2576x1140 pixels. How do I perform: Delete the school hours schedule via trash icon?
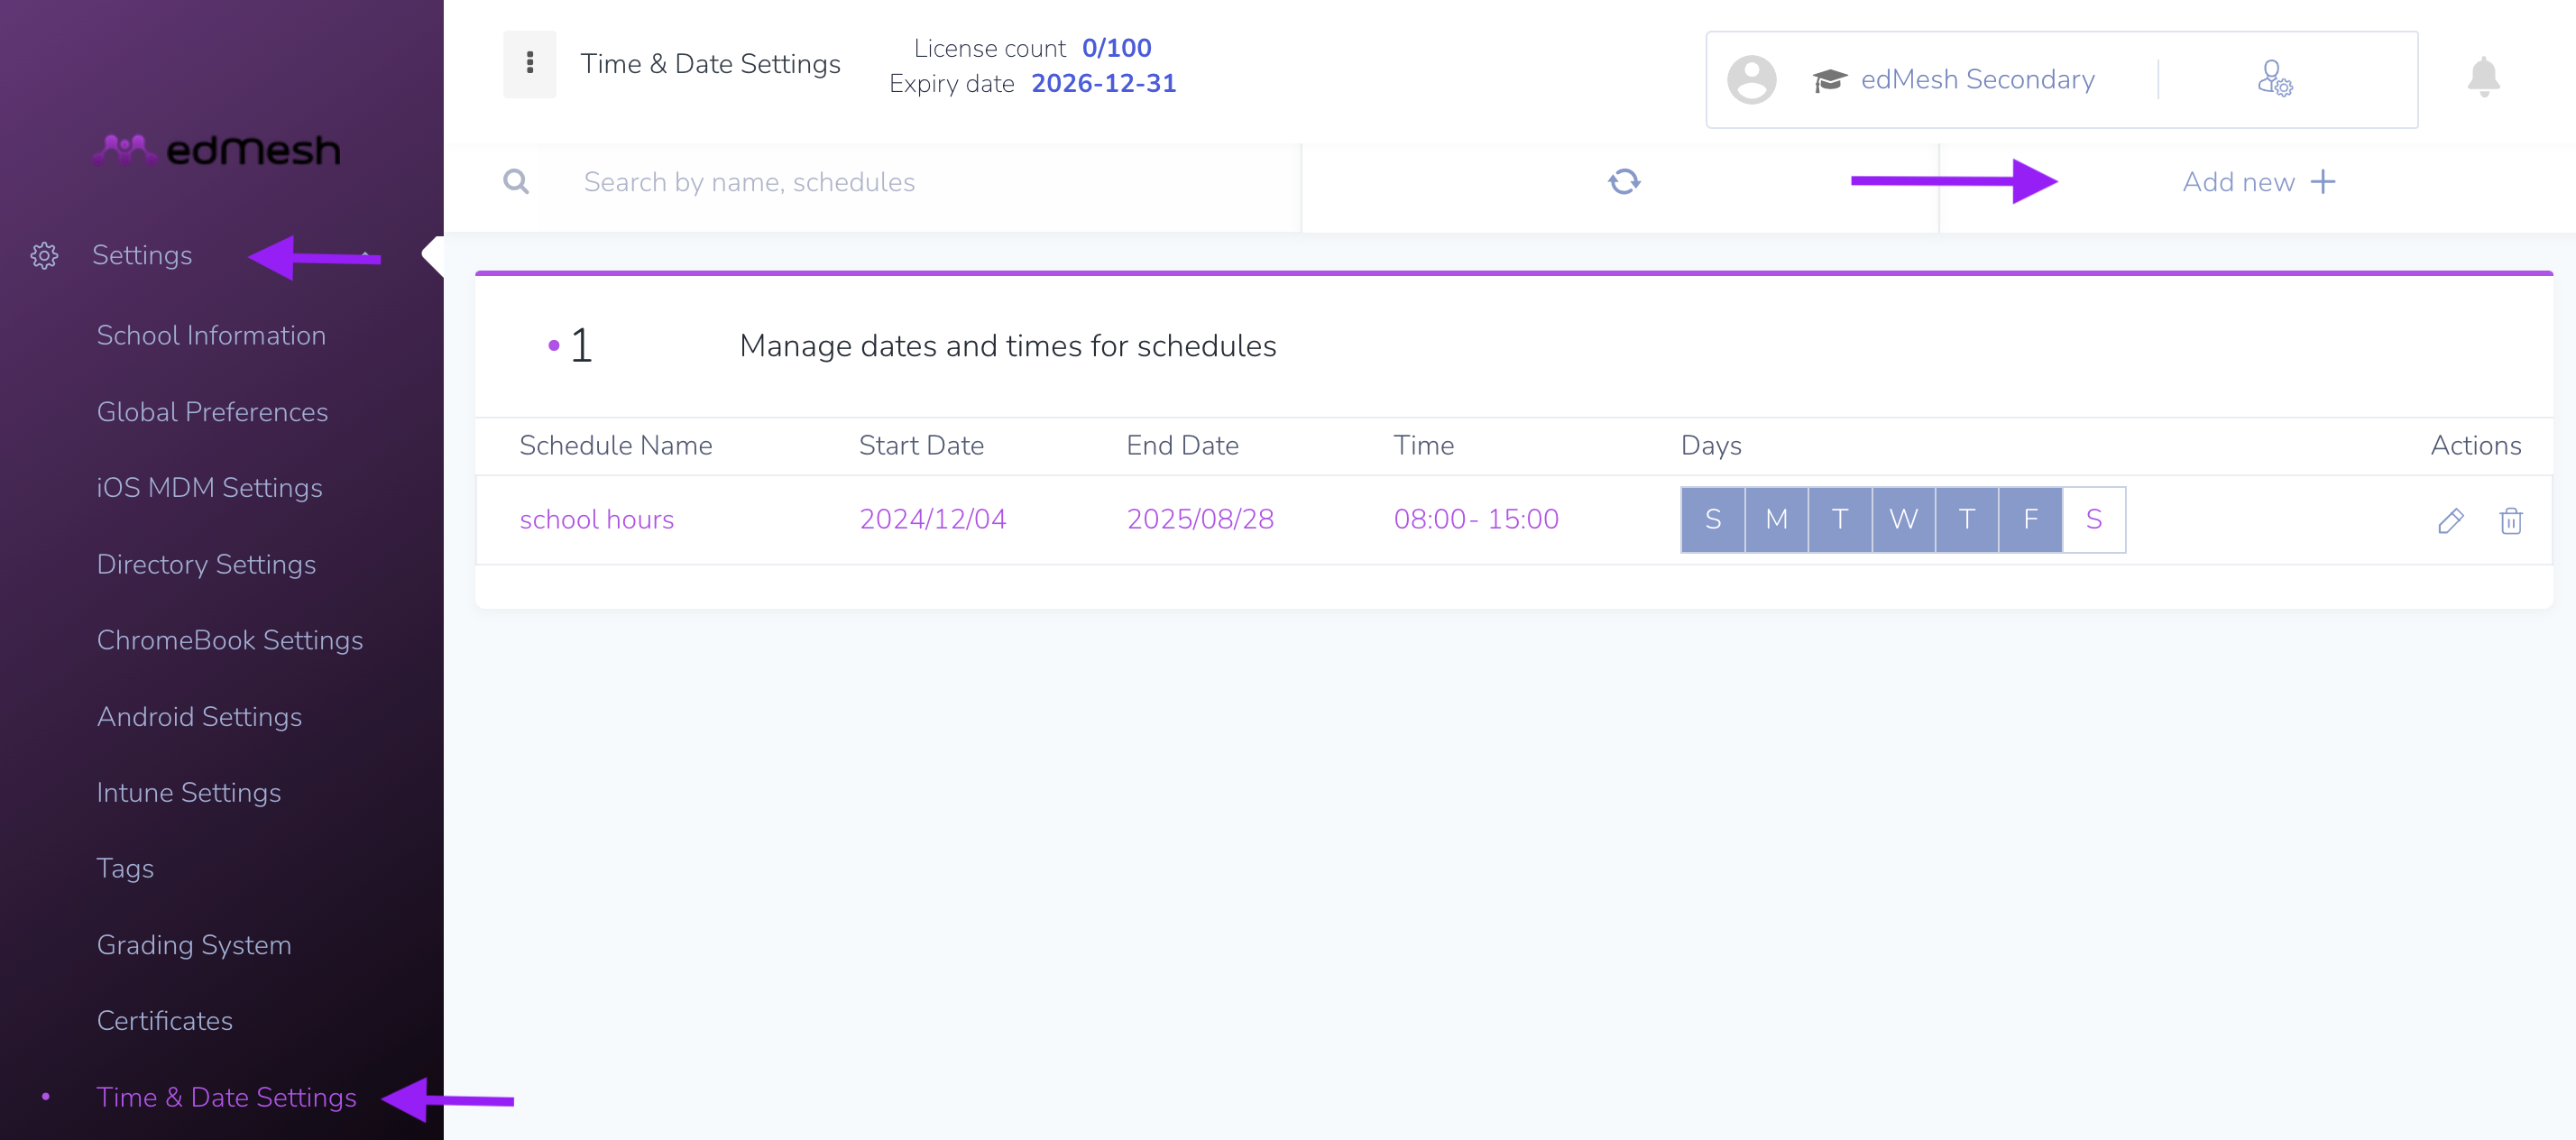tap(2510, 520)
